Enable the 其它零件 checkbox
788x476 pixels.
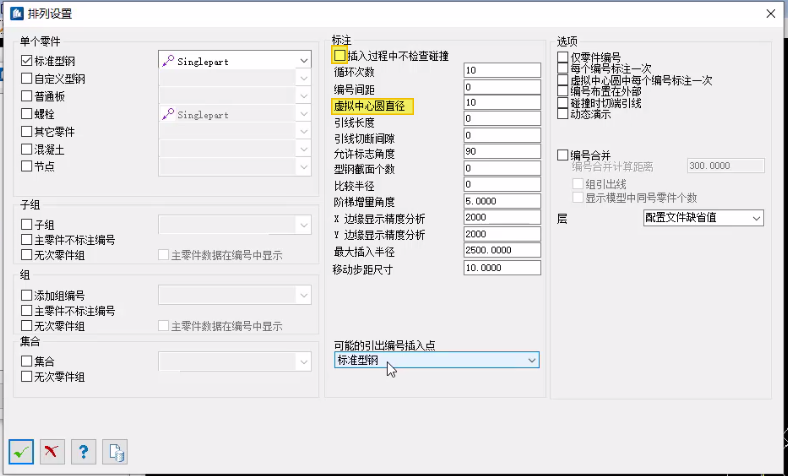(27, 132)
